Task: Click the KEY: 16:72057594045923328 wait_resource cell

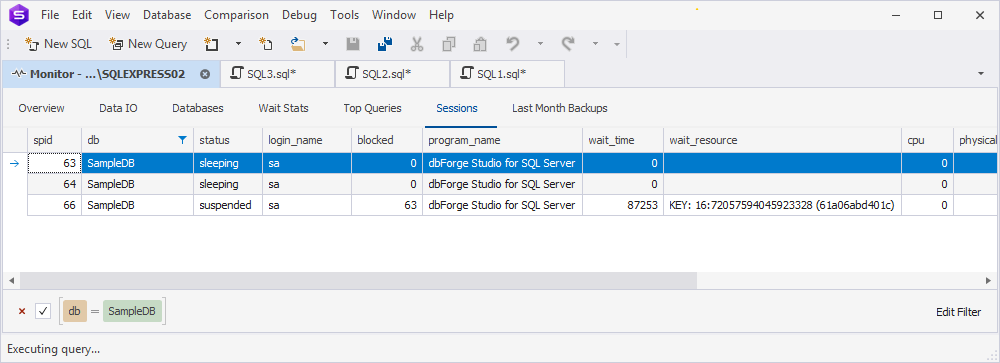Action: 783,205
